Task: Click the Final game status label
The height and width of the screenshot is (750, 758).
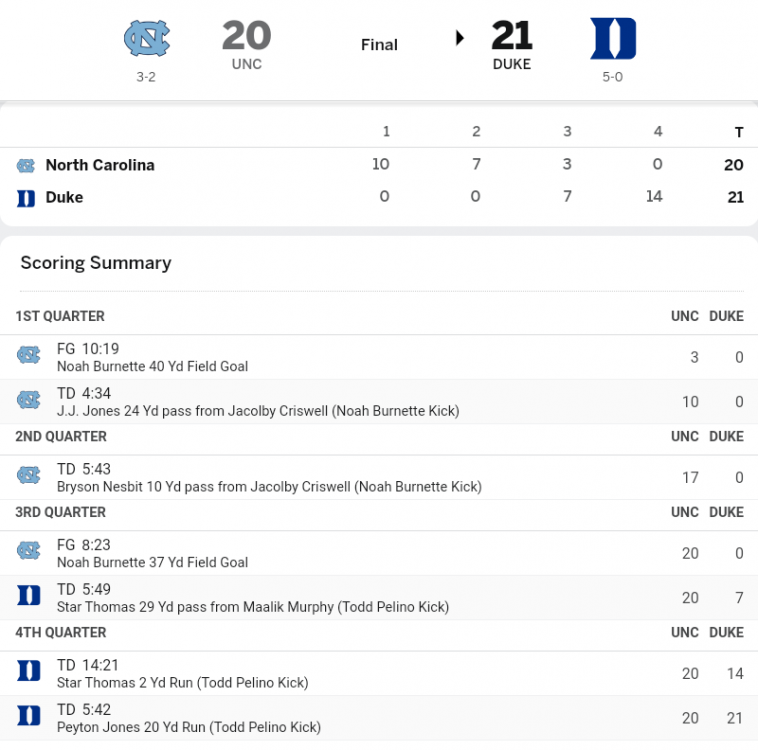Action: [x=379, y=44]
